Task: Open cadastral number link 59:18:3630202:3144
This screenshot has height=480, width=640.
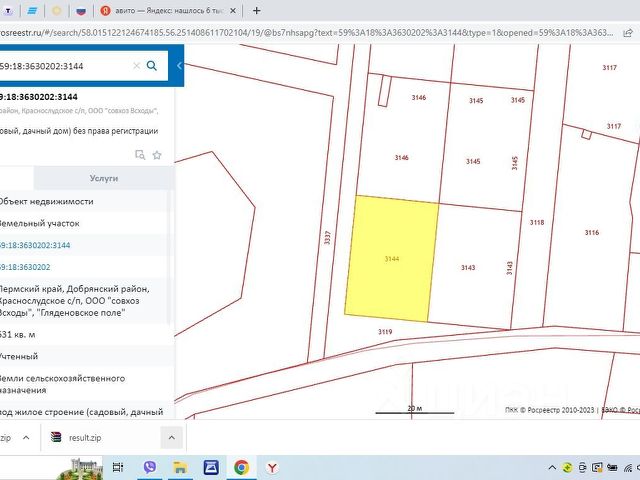Action: (35, 245)
